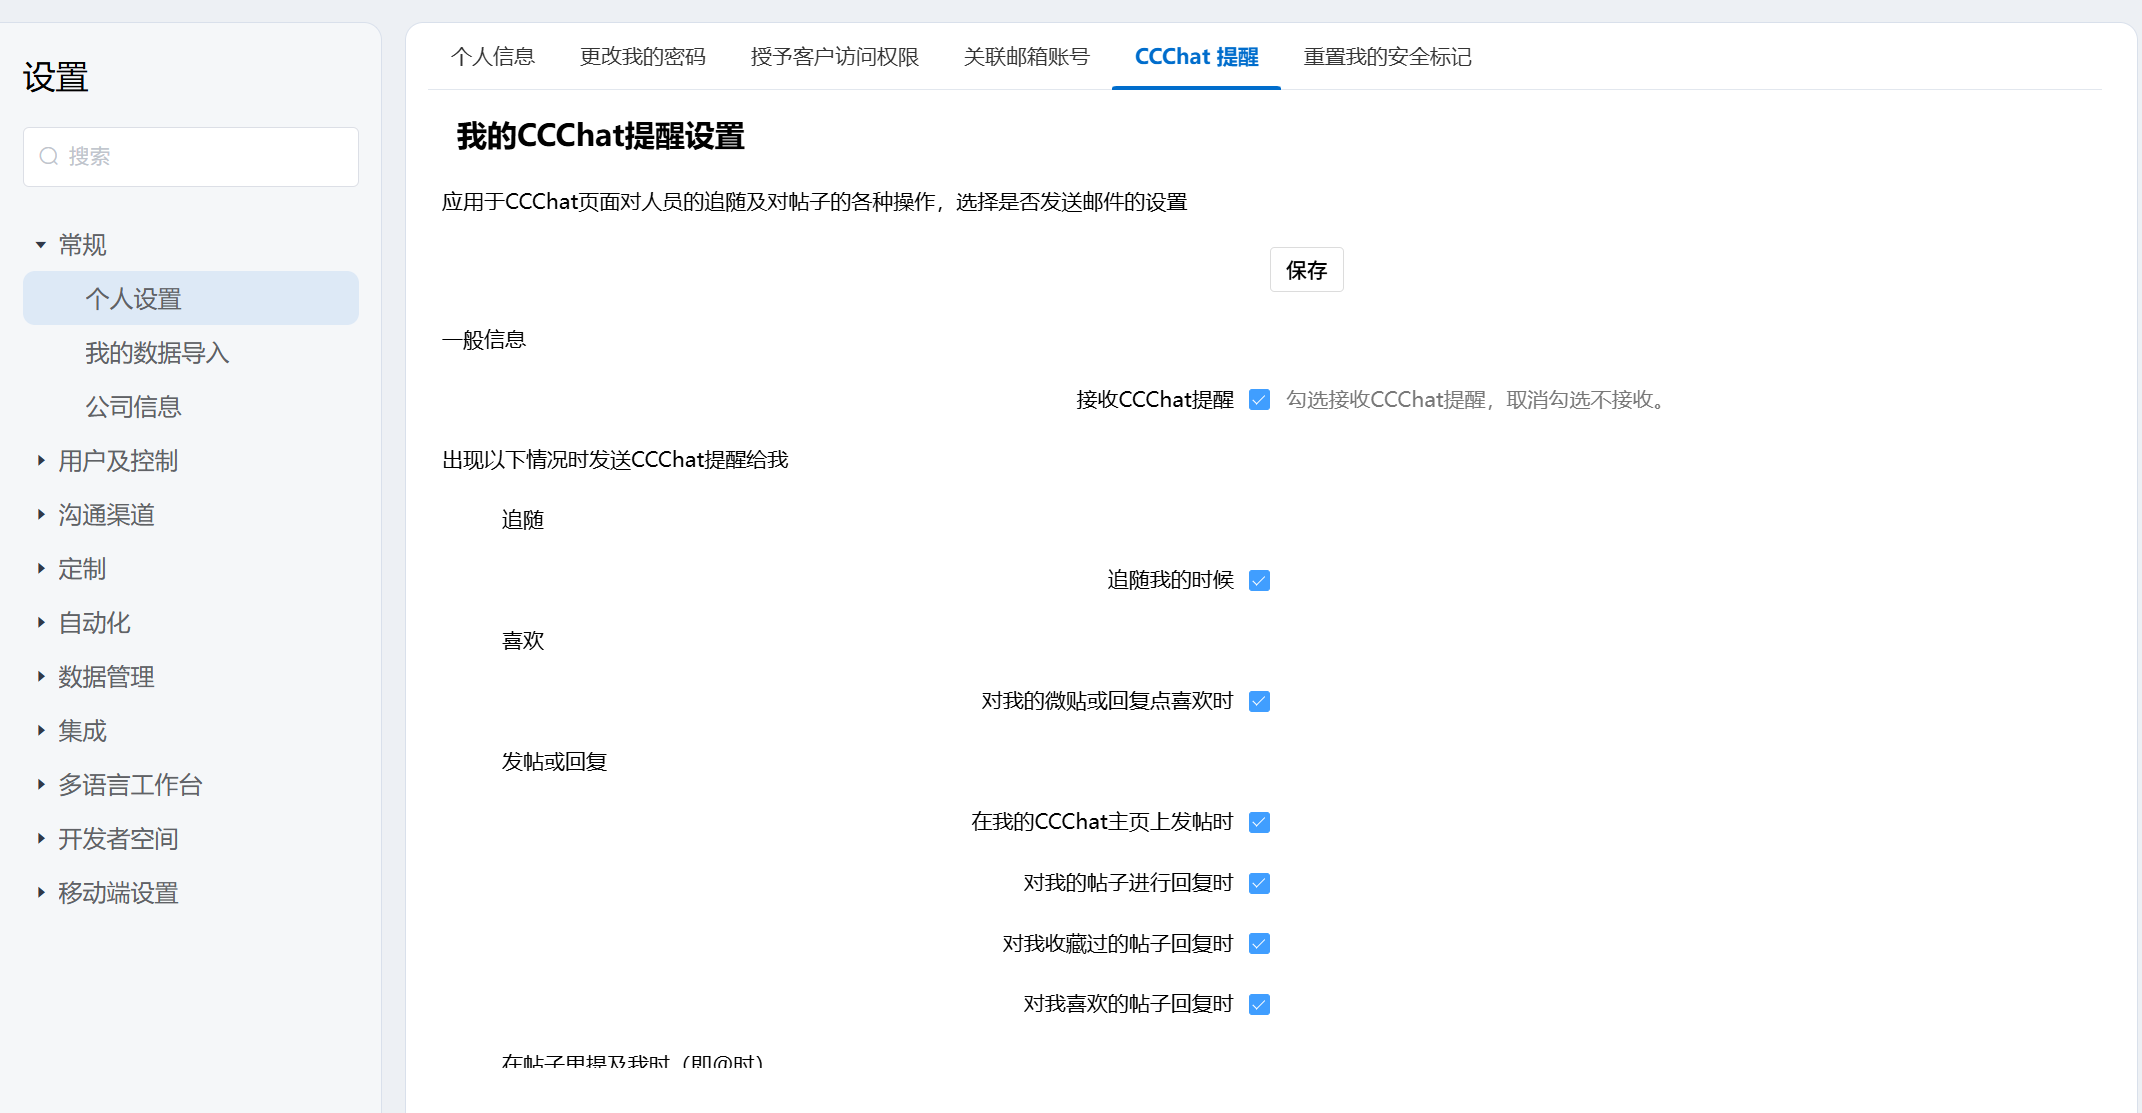Viewport: 2142px width, 1113px height.
Task: Disable 在我的CCChat主页上发帖时 checkbox
Action: coord(1259,823)
